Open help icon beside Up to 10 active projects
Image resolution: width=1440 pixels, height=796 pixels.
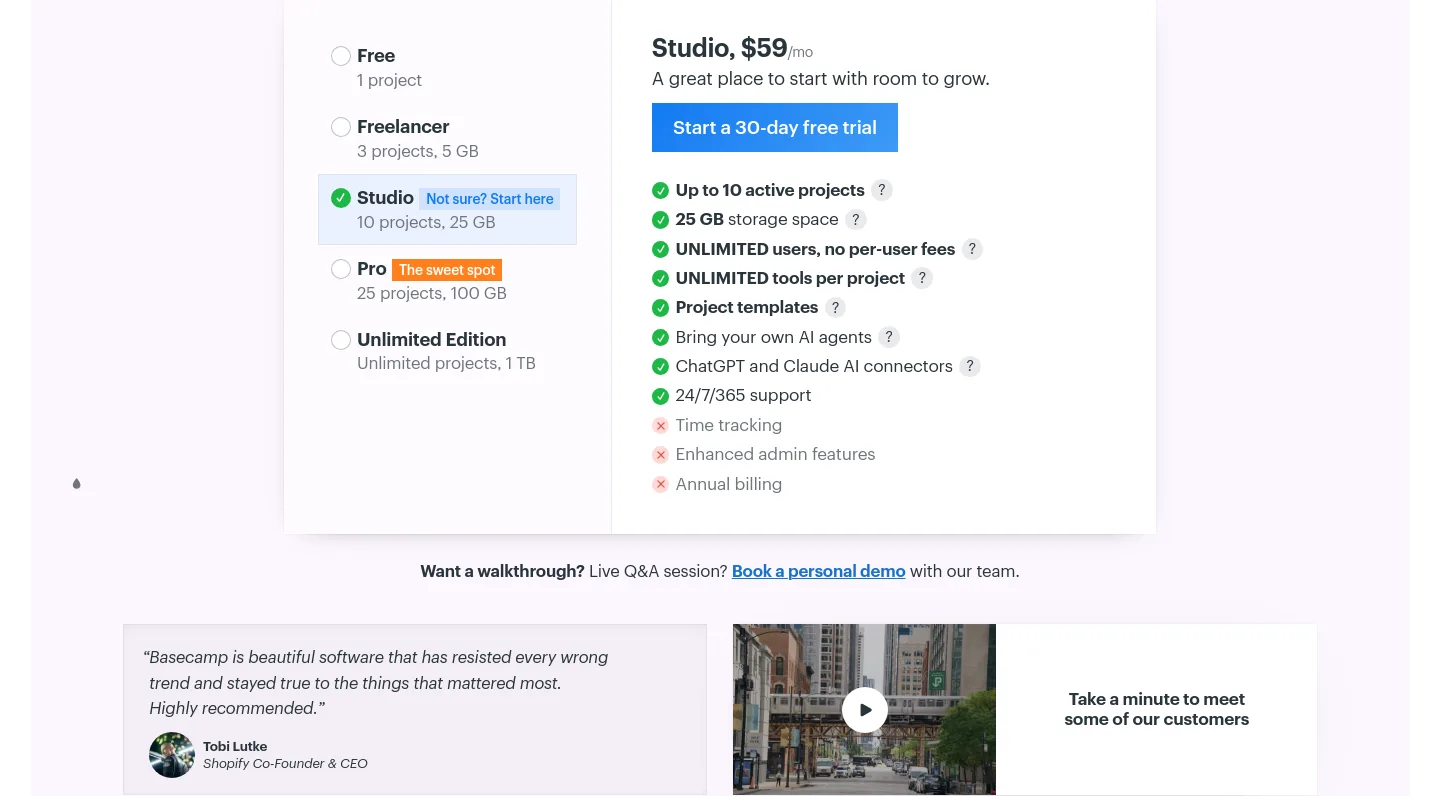tap(881, 190)
